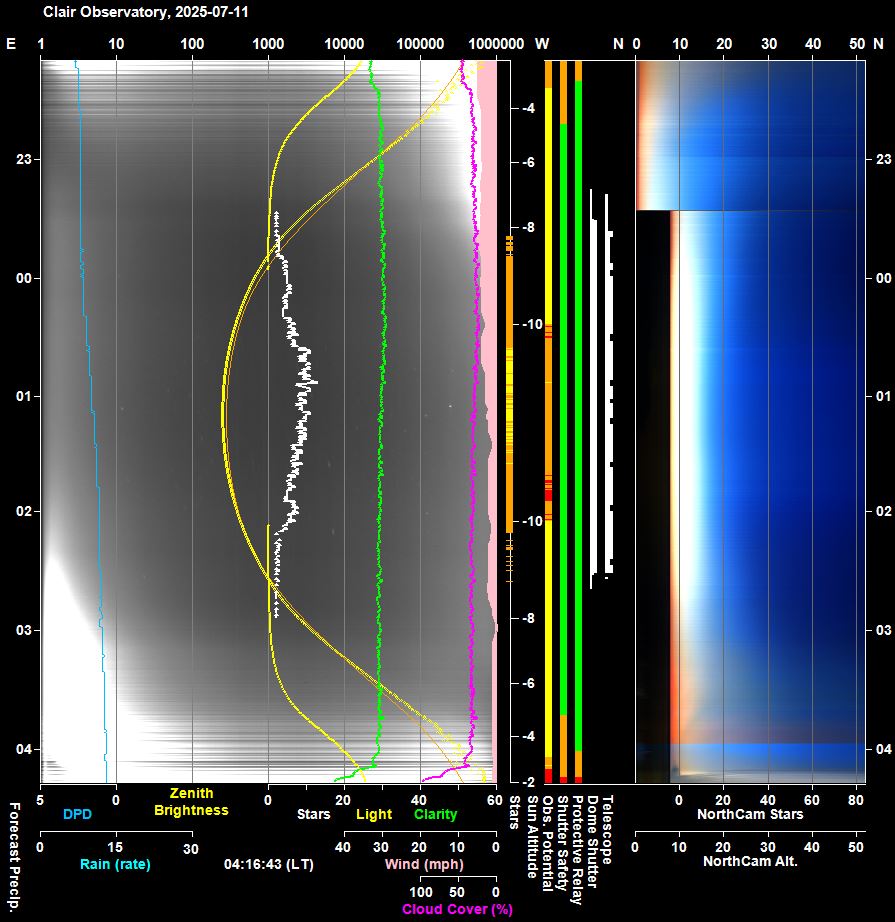
Task: Select the pink Wind (mph) axis label
Action: pos(417,864)
